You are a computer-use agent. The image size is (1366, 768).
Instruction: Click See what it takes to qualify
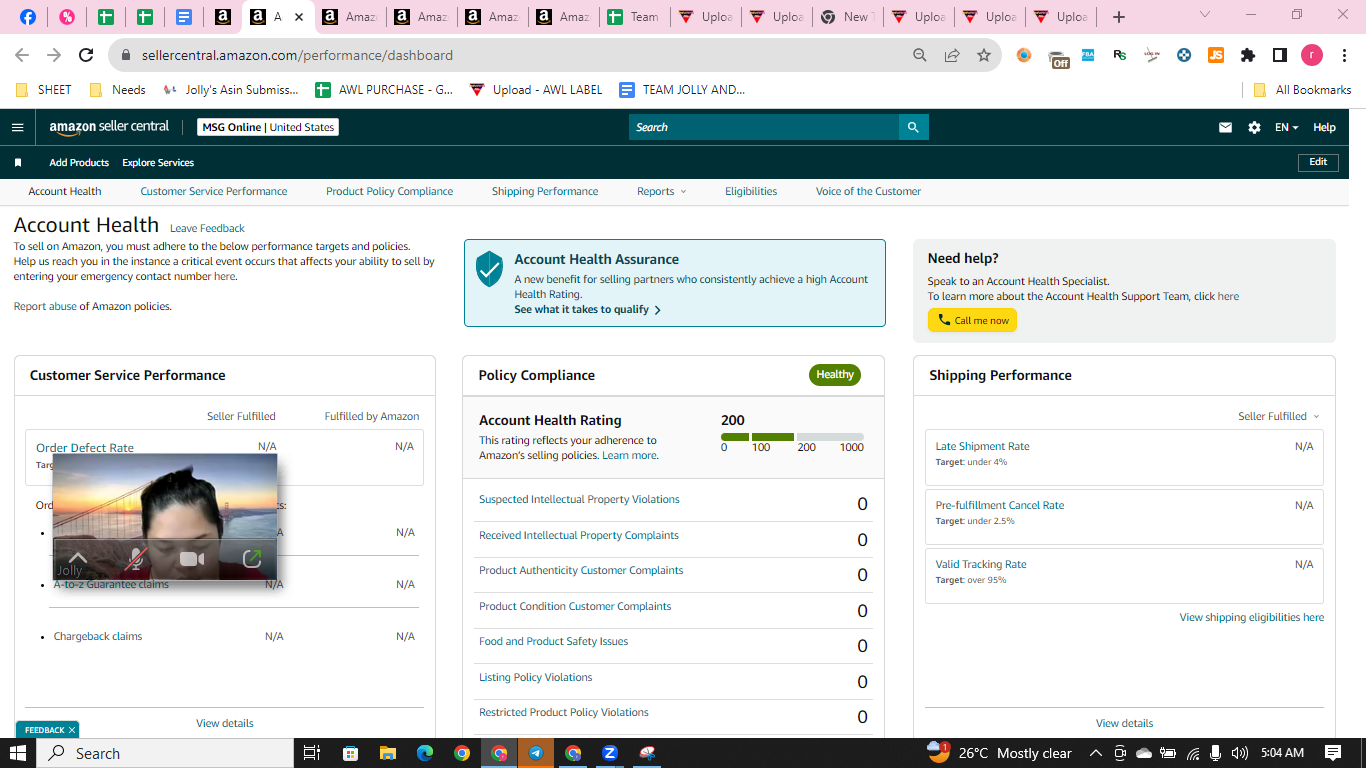tap(588, 310)
